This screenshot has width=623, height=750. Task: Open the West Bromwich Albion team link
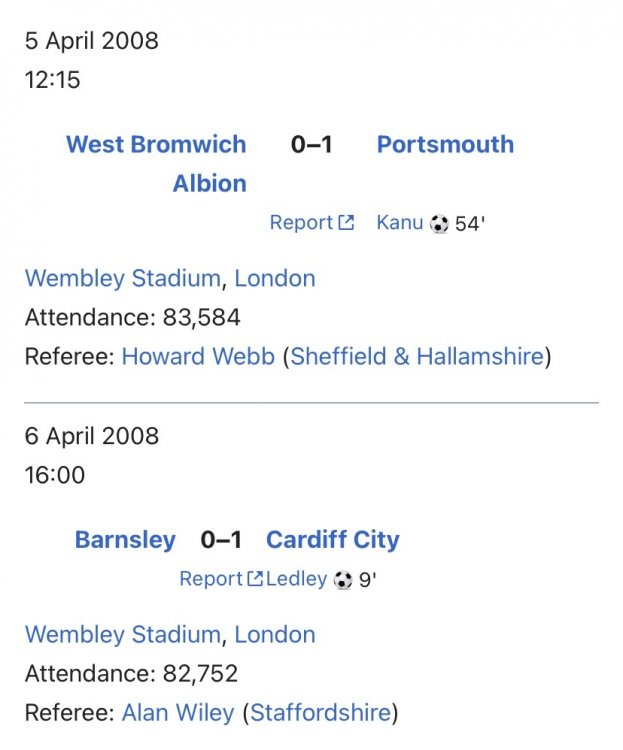[x=156, y=145]
